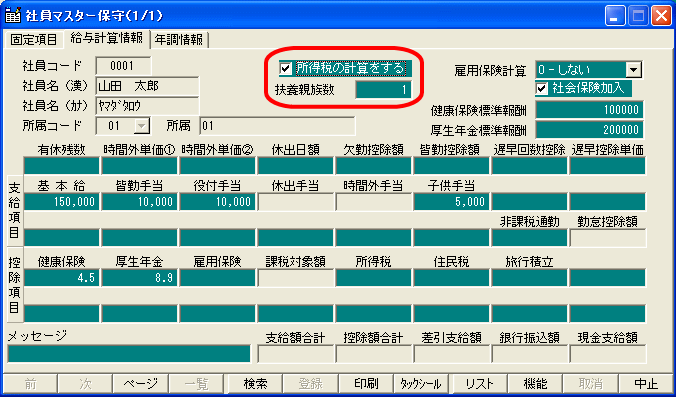Click the 中止 button
The height and width of the screenshot is (397, 676).
point(646,383)
